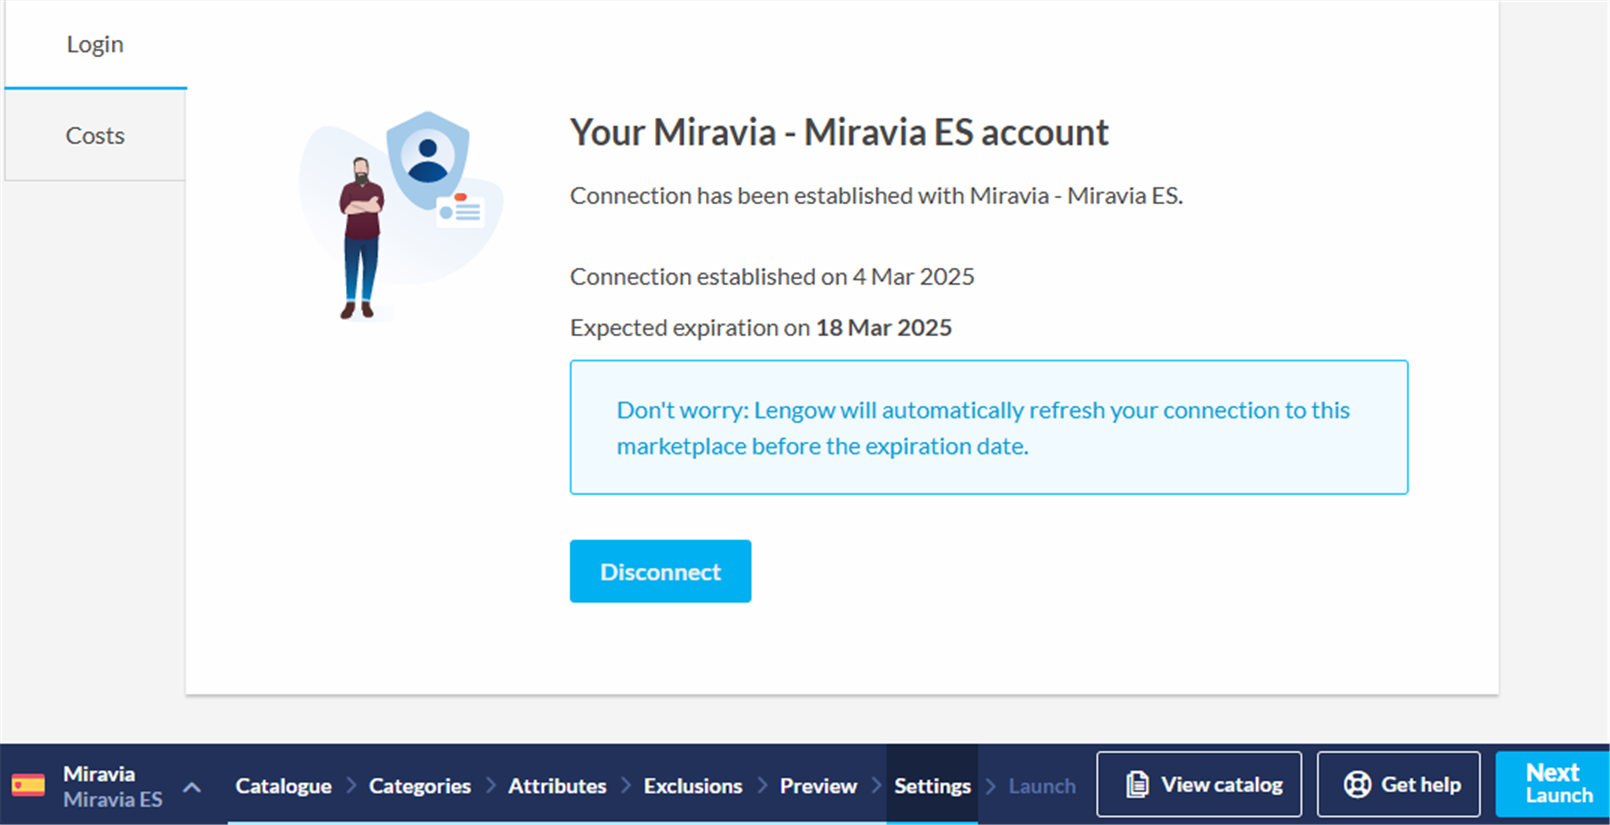The height and width of the screenshot is (825, 1610).
Task: Click the active Settings step
Action: pyautogui.click(x=932, y=786)
